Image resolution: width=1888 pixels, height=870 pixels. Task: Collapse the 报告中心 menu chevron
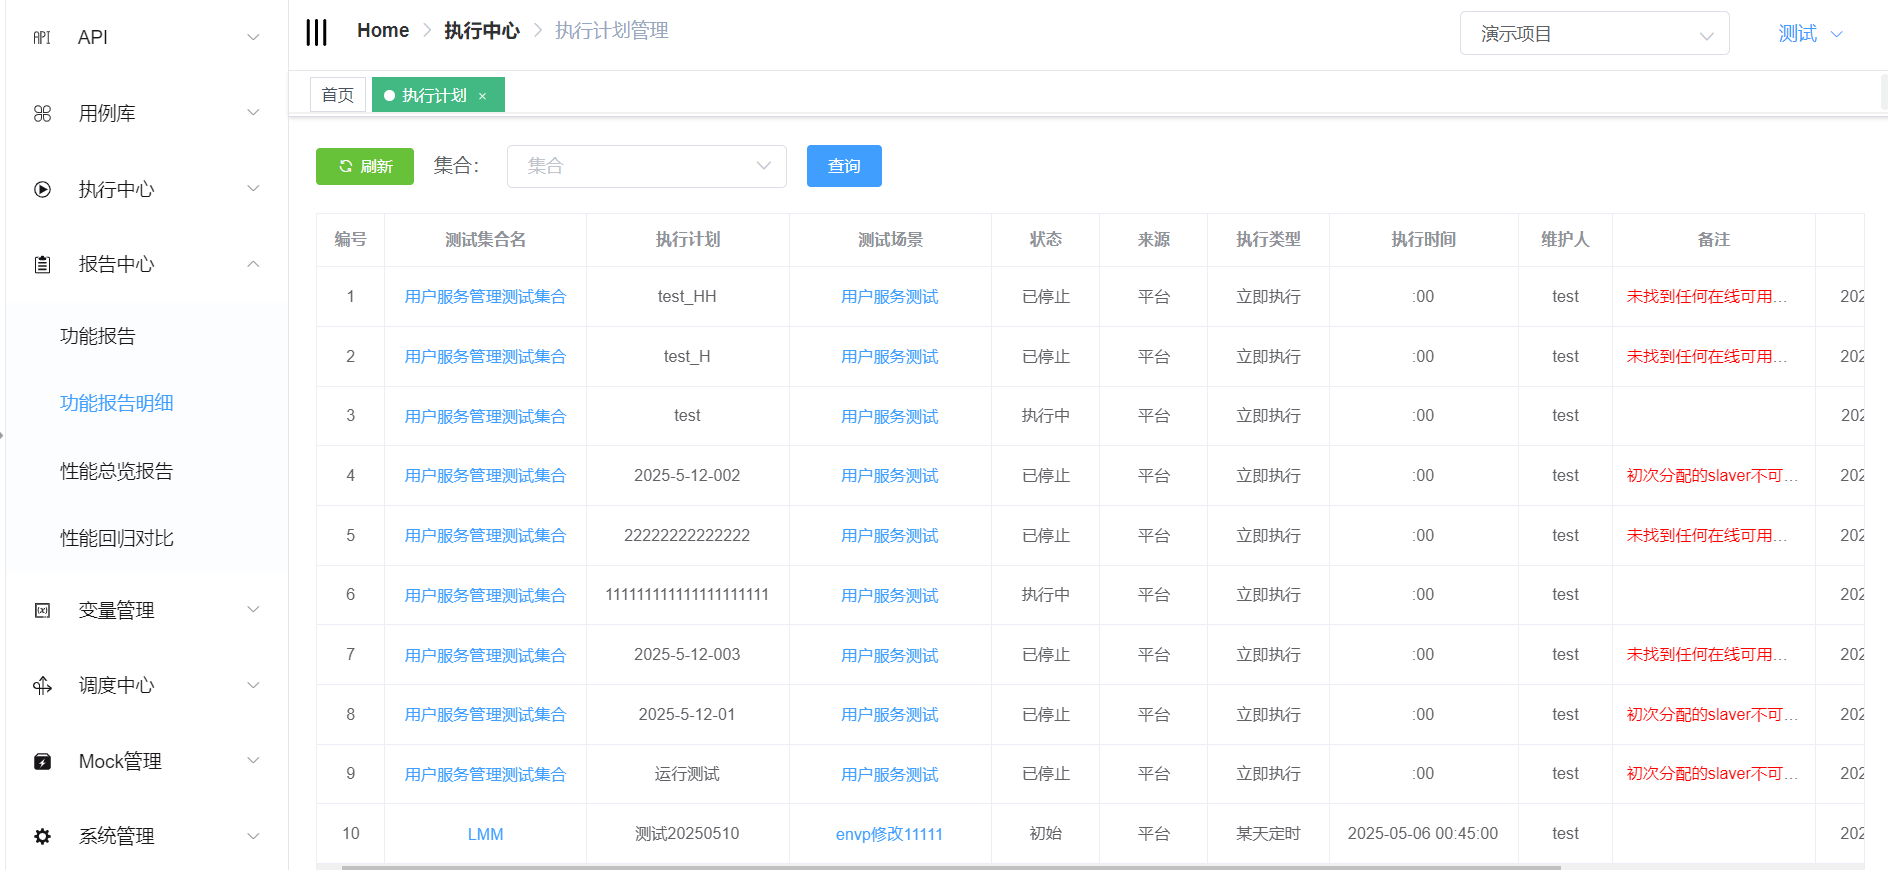point(253,265)
